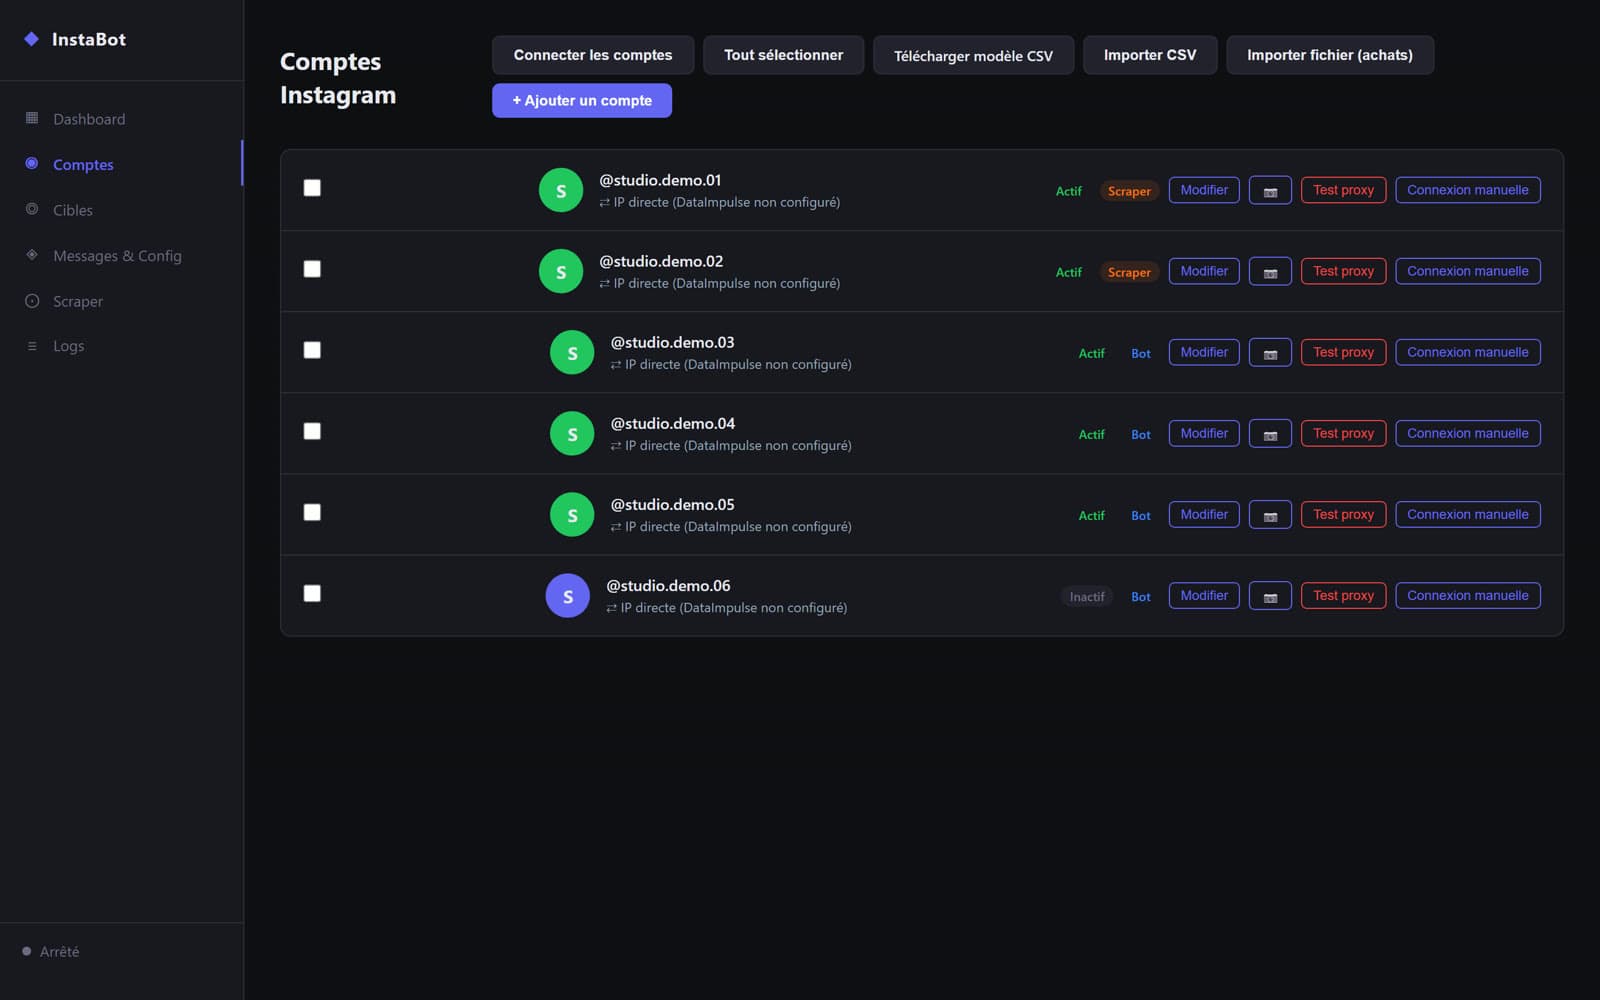Test proxy for @studio.demo.01
This screenshot has height=1000, width=1600.
(1343, 190)
